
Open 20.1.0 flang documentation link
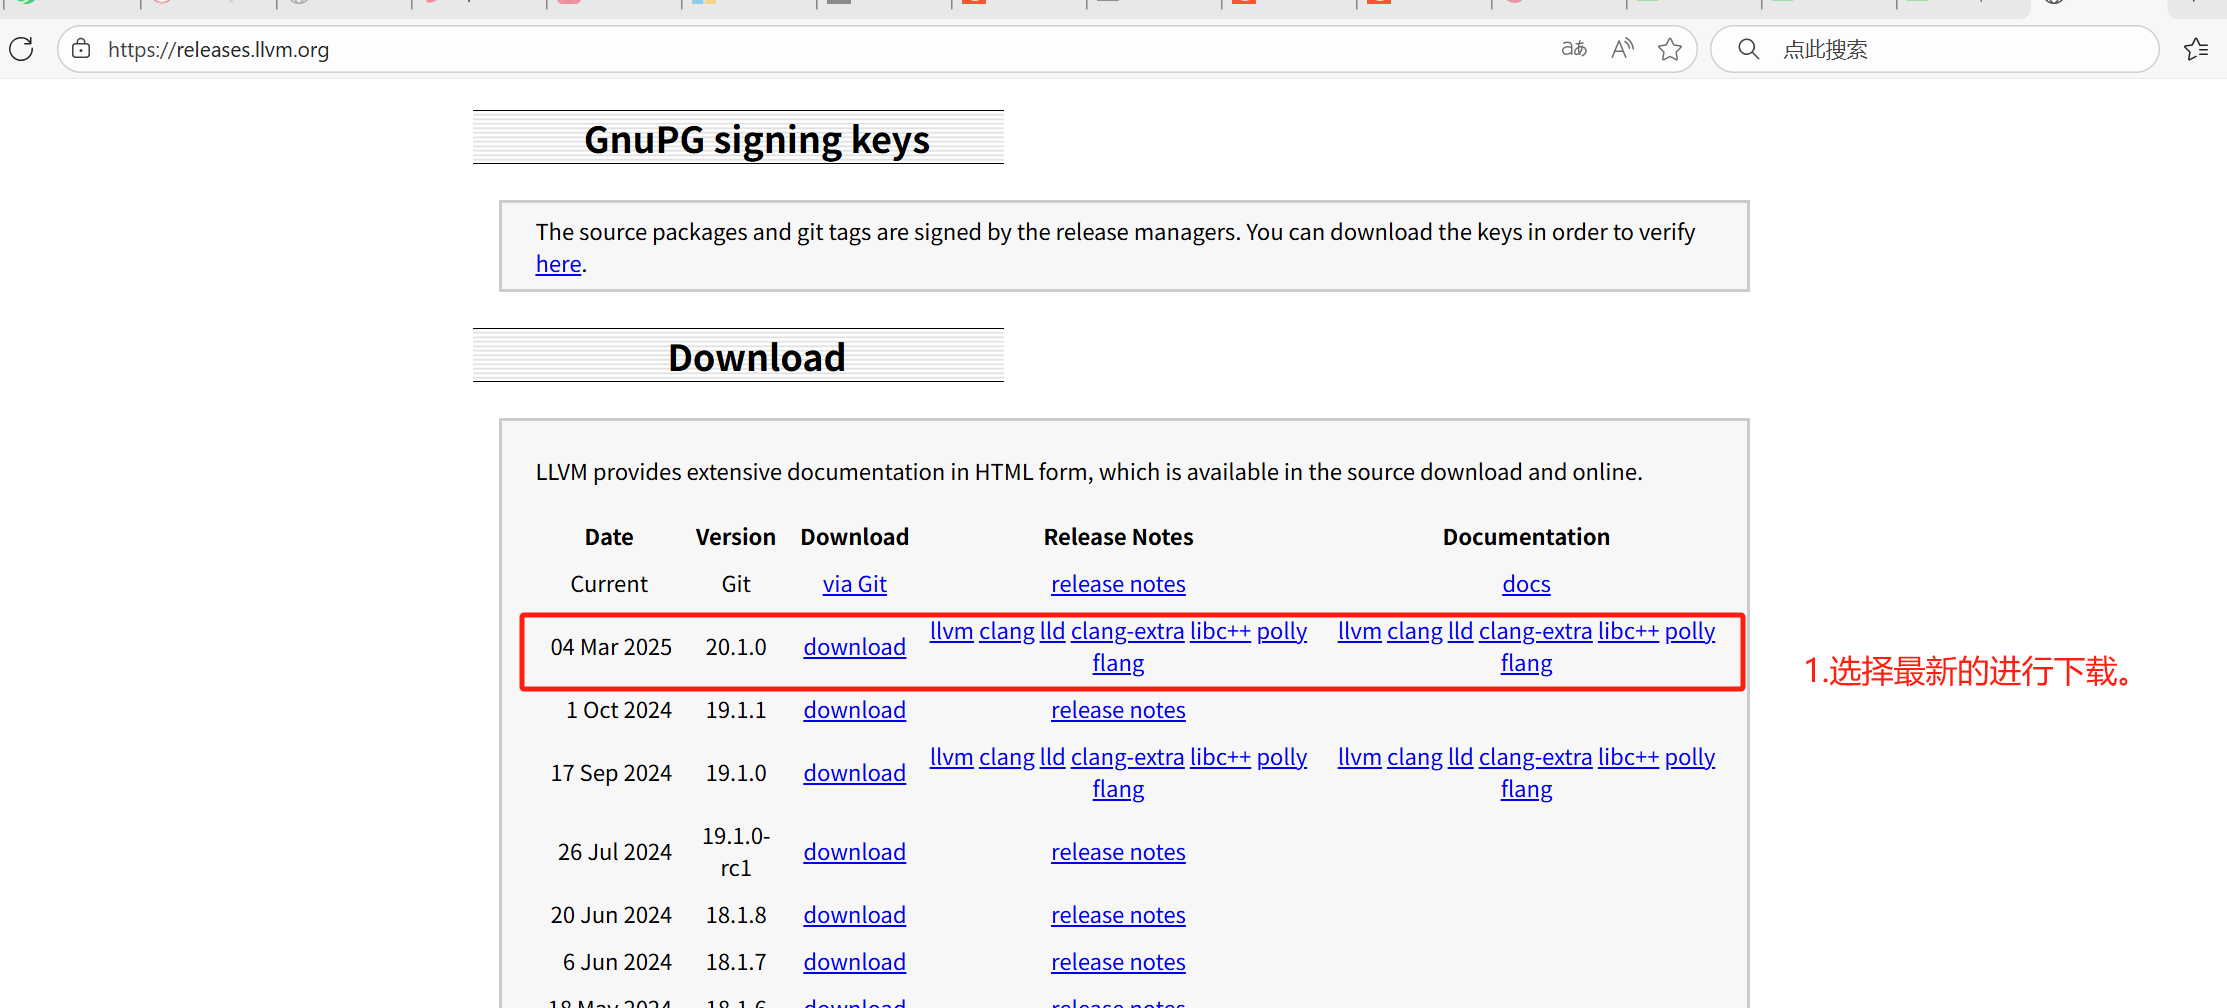(x=1526, y=663)
